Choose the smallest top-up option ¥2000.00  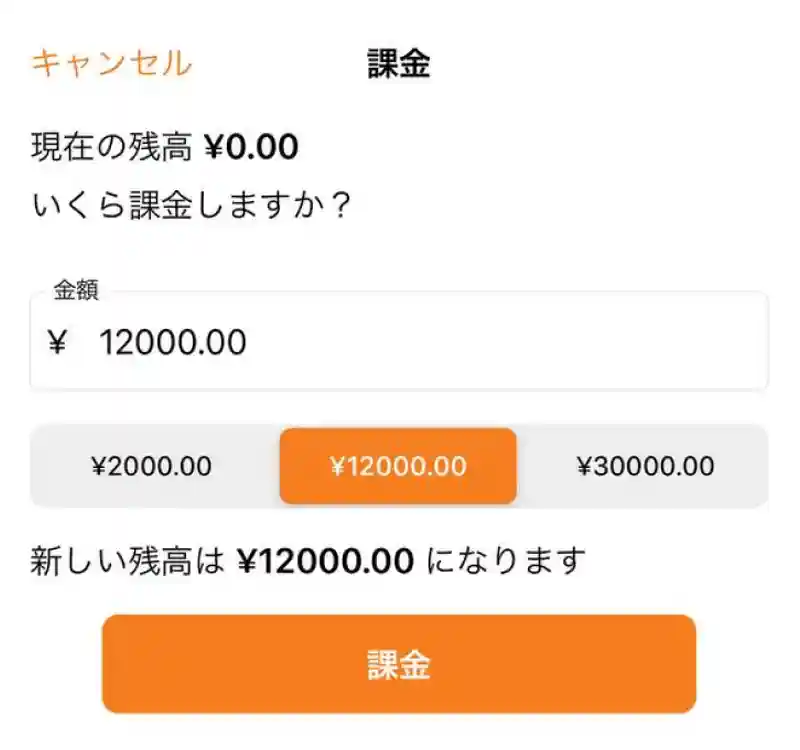coord(152,466)
